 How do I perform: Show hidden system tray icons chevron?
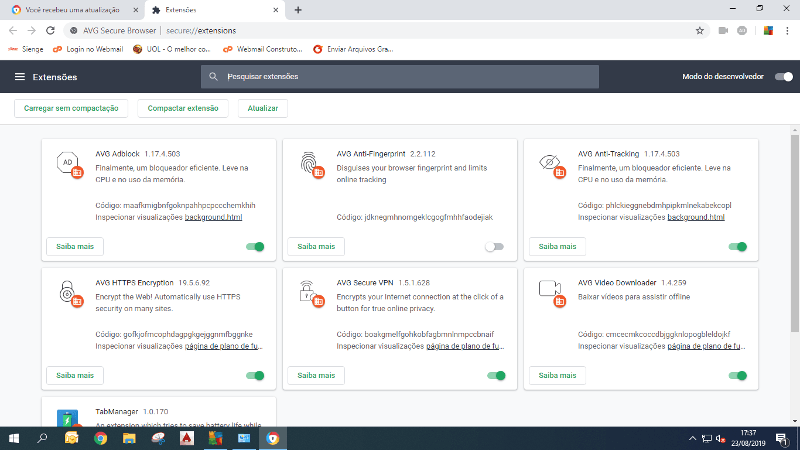click(x=692, y=438)
